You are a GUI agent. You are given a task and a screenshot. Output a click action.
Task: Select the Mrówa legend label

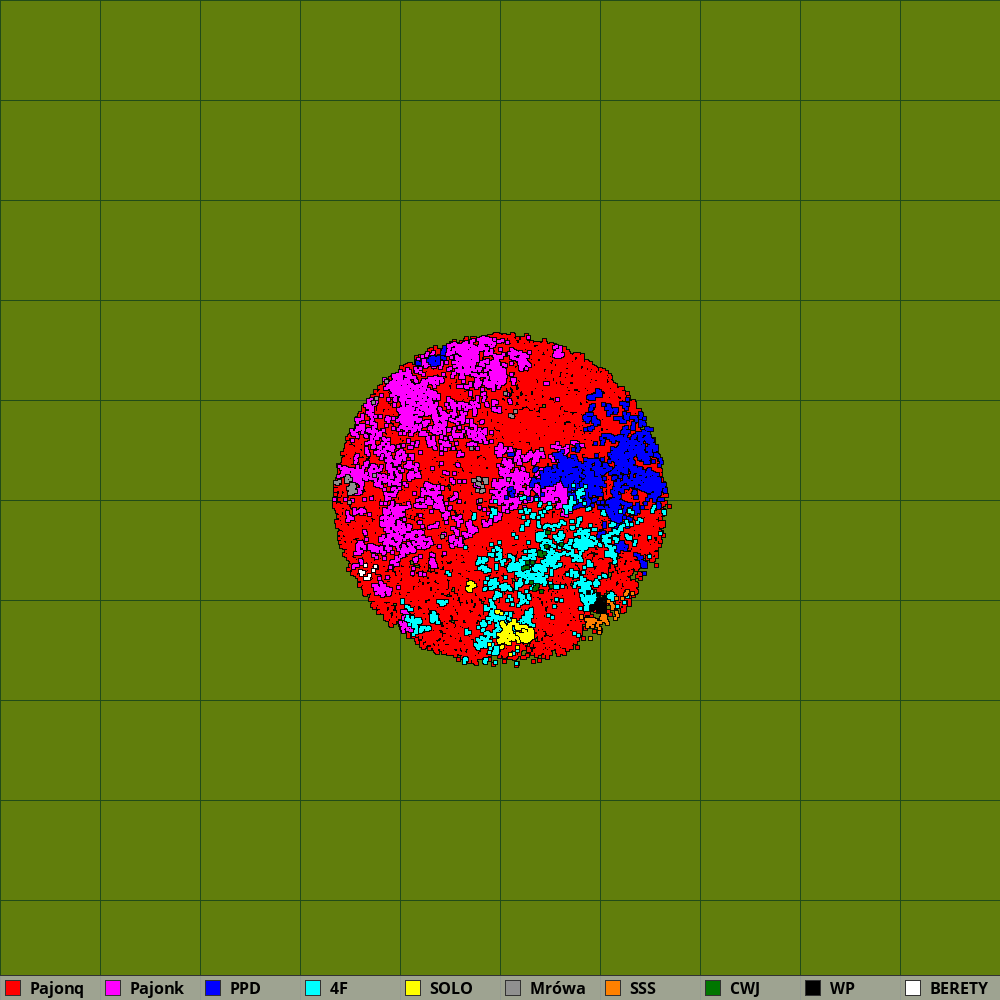point(557,989)
